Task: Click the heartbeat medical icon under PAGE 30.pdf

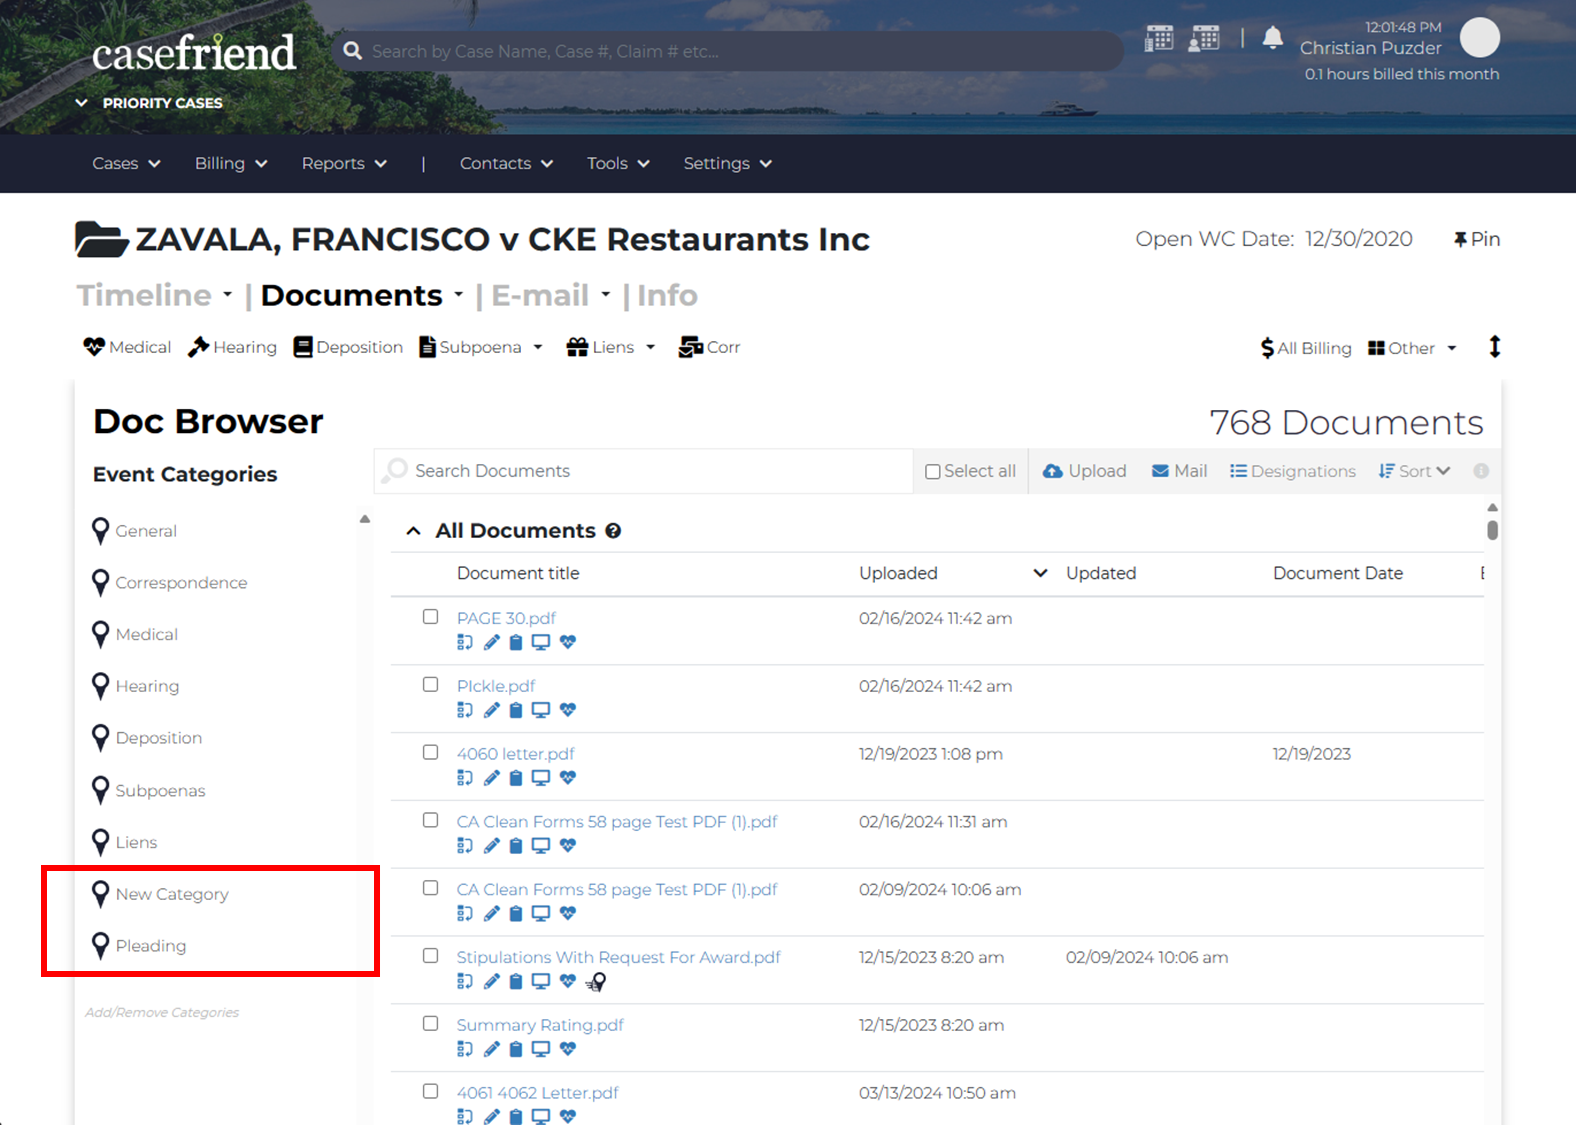Action: pos(568,642)
